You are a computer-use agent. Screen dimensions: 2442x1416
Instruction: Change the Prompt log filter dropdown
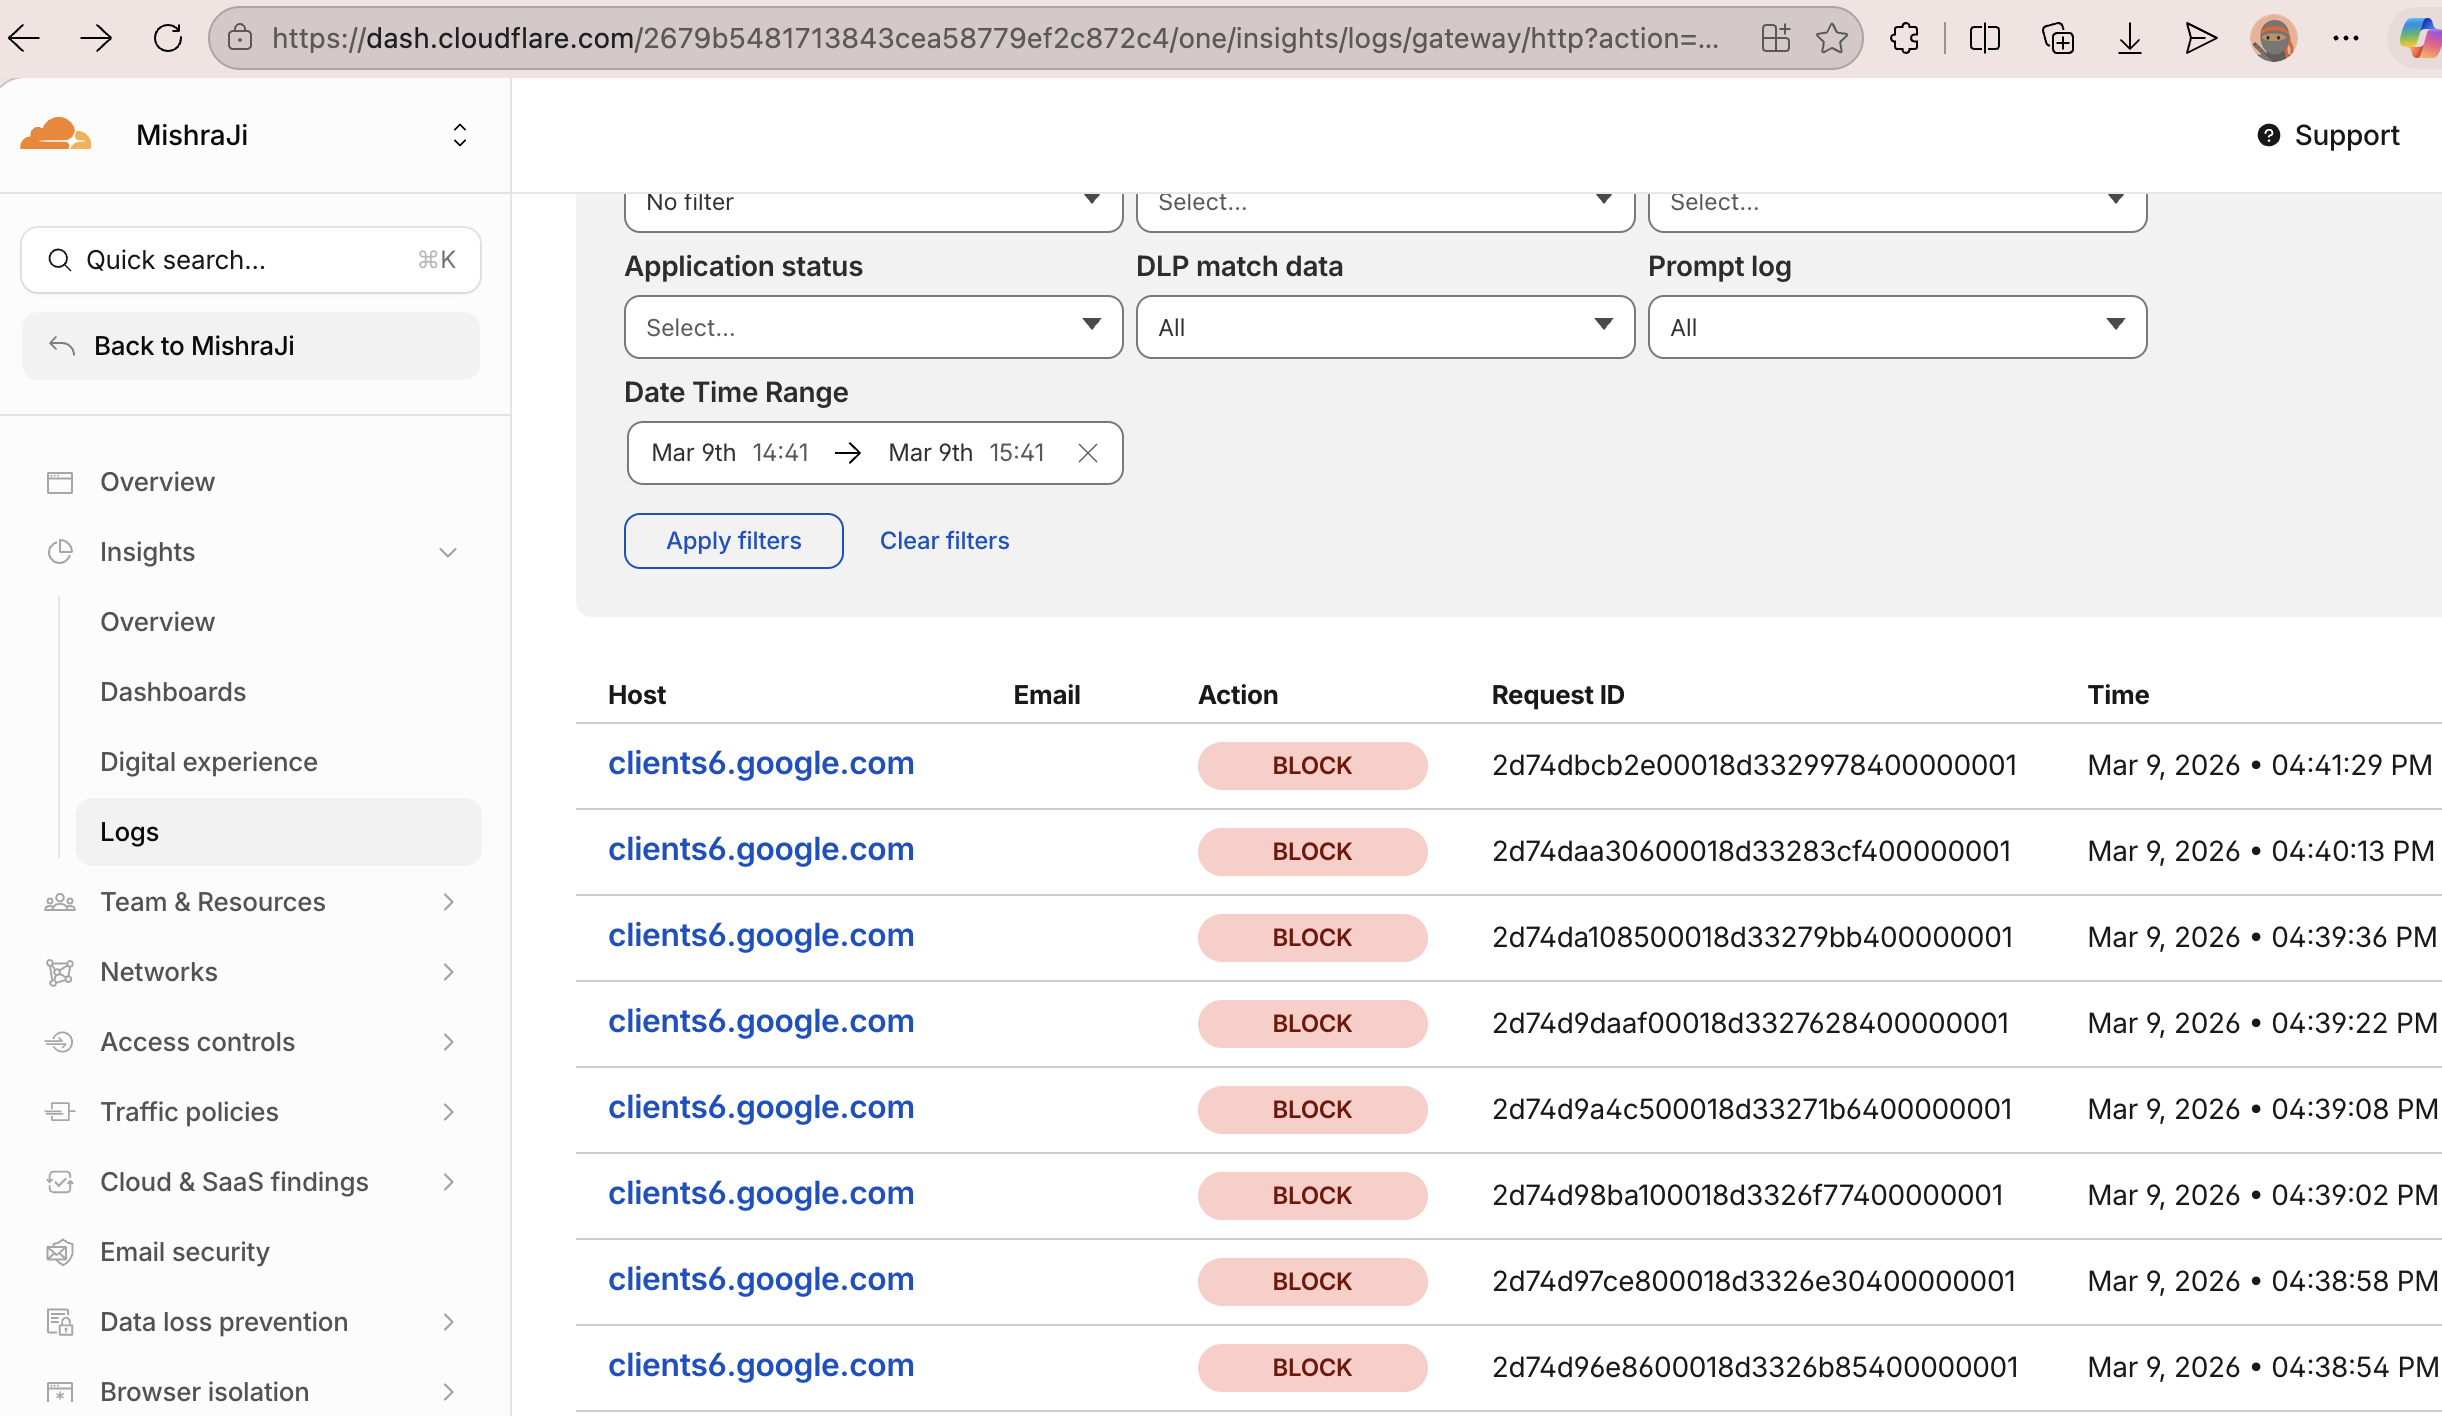click(x=1895, y=327)
